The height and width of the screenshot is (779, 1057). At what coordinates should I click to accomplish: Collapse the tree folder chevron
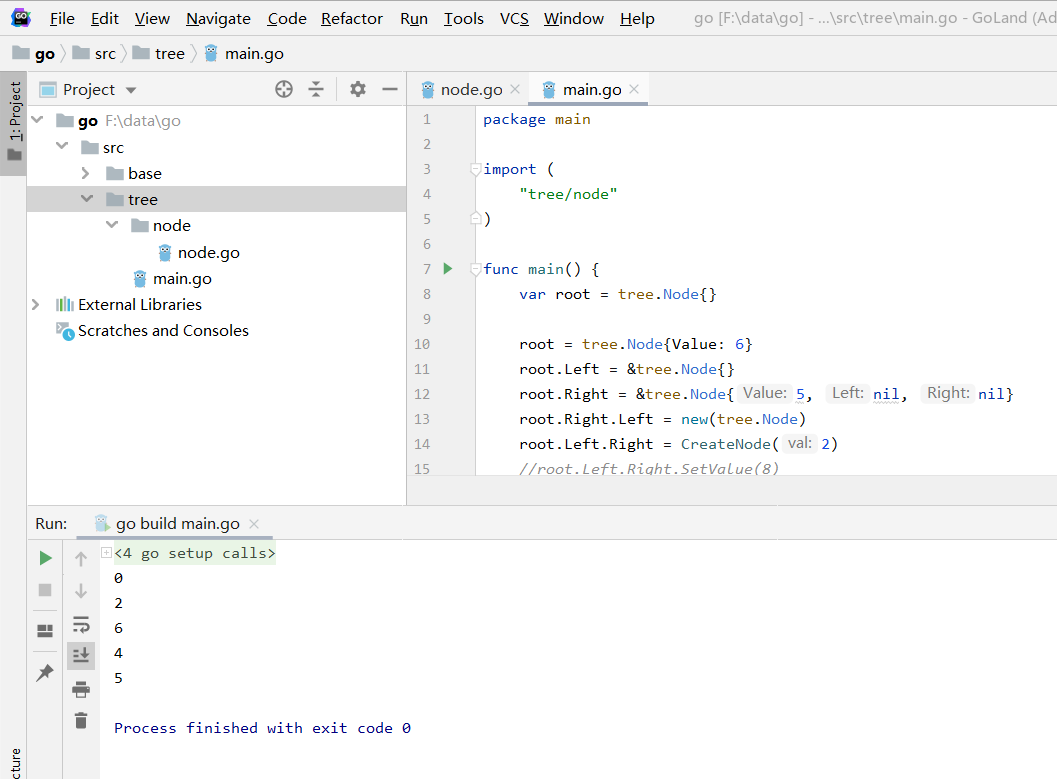pos(87,199)
